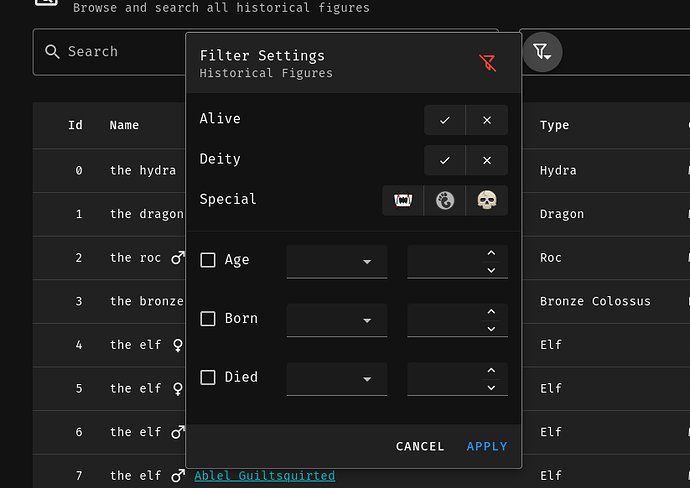Increase the Born value
690x488 pixels.
point(491,312)
